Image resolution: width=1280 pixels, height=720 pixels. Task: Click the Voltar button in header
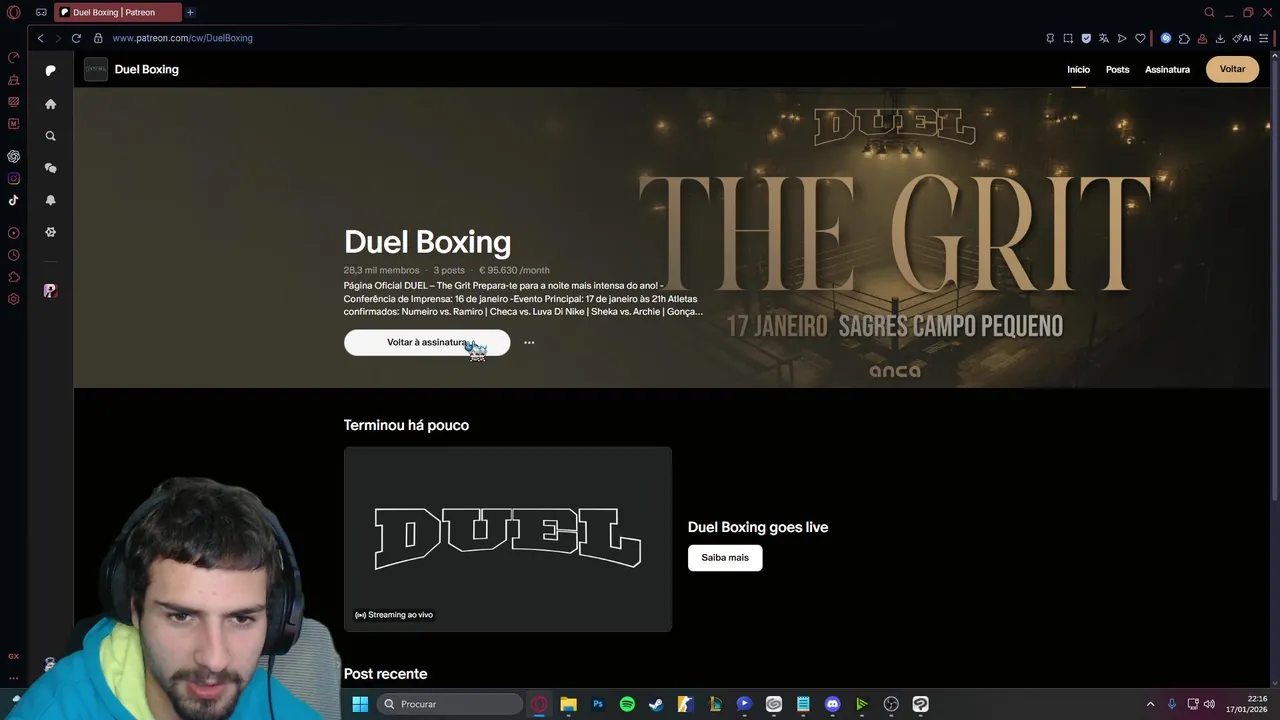pos(1232,69)
